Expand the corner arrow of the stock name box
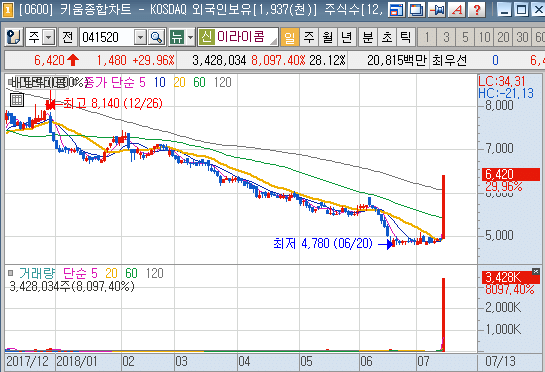 pos(274,41)
